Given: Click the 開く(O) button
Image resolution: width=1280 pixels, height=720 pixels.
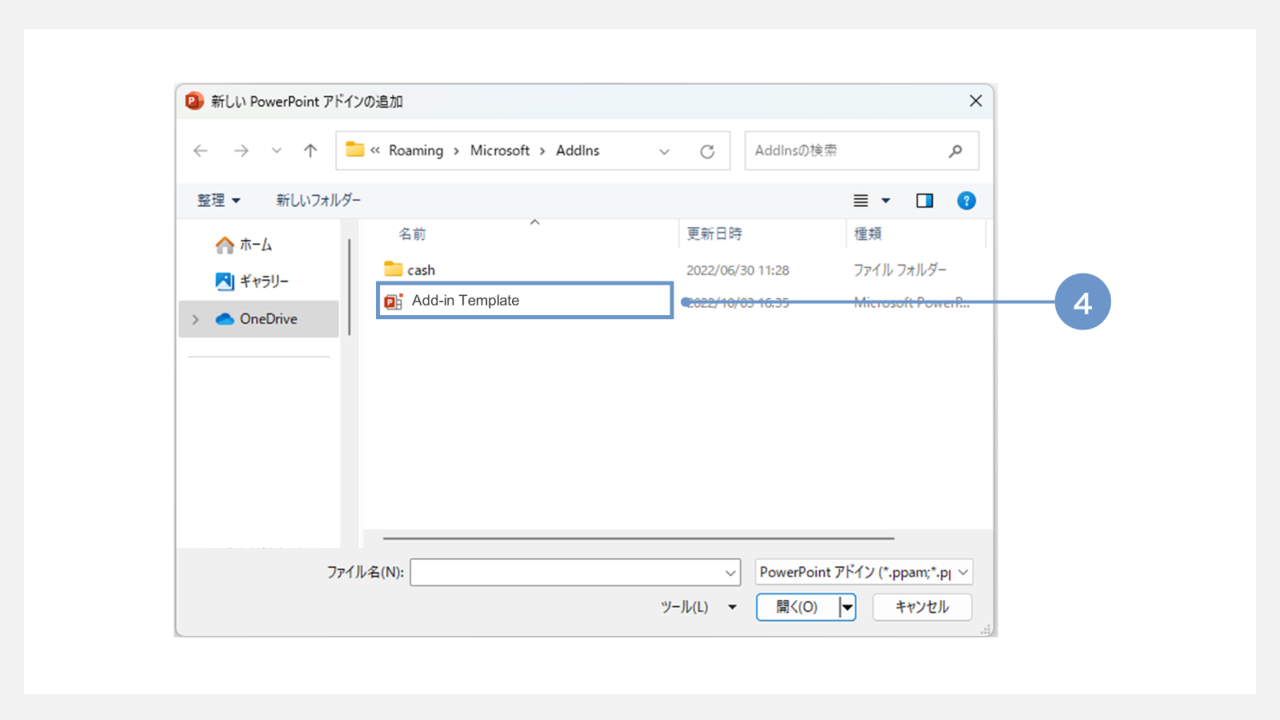Looking at the screenshot, I should [797, 607].
